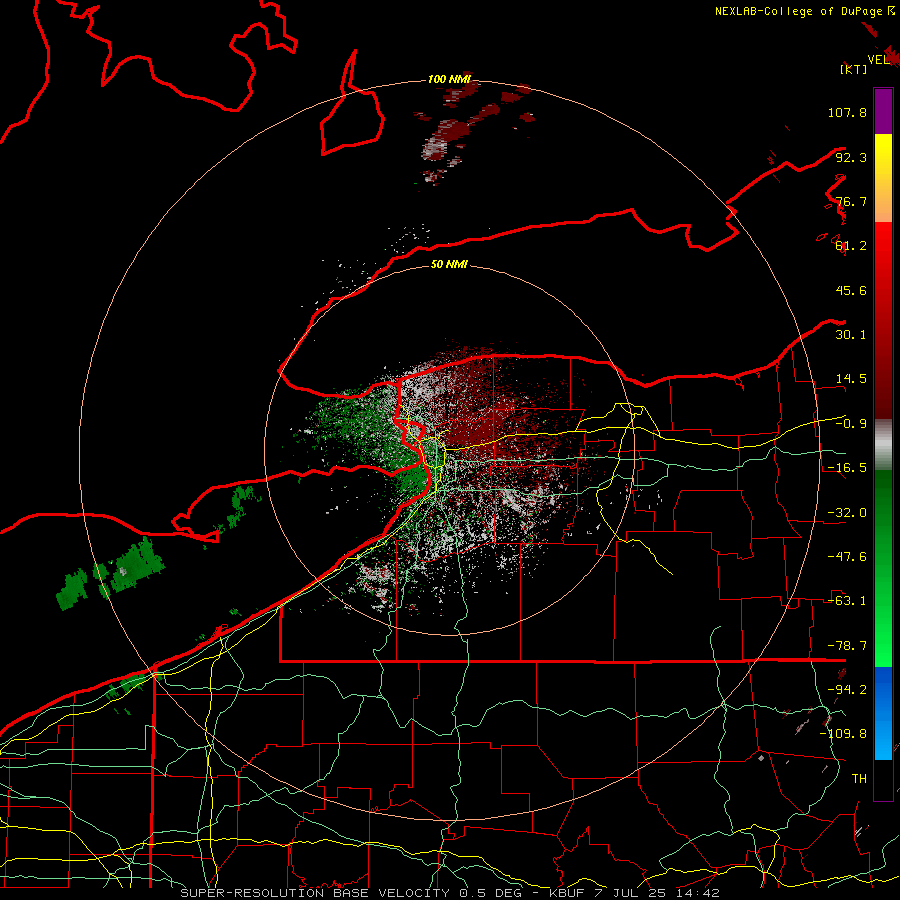Click the purple segment of the color bar
The width and height of the screenshot is (900, 900).
[x=883, y=111]
